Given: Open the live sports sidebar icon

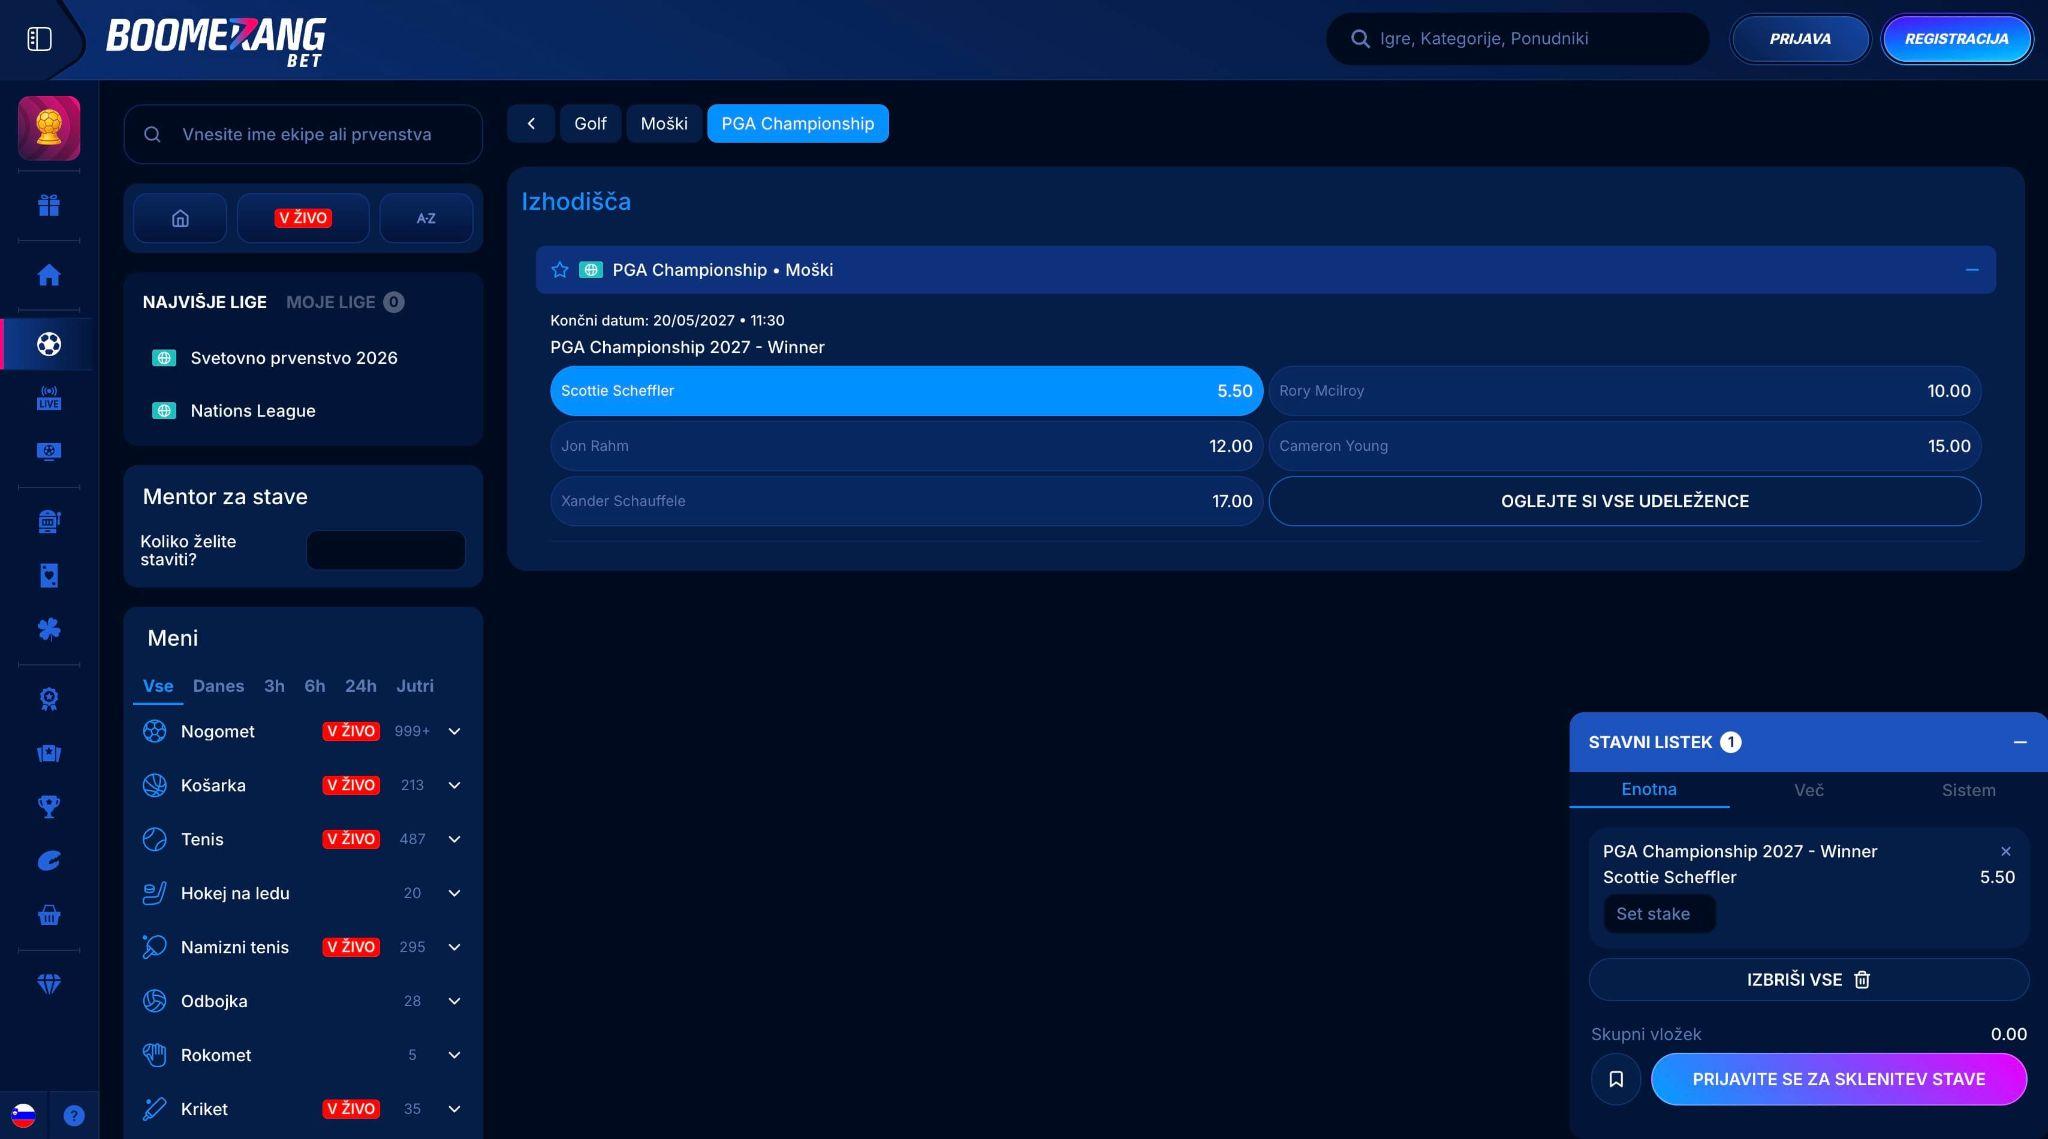Looking at the screenshot, I should (x=49, y=398).
